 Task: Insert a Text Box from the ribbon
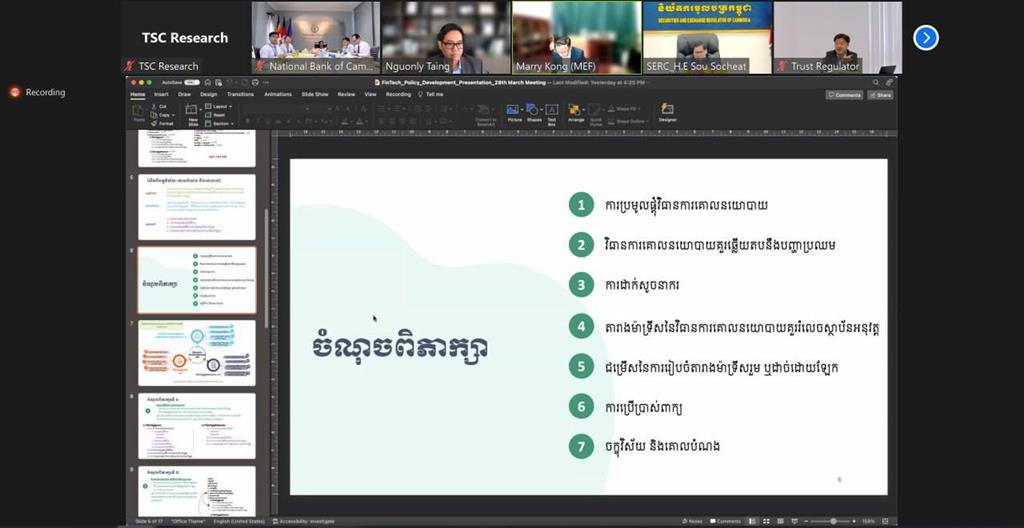pos(552,109)
